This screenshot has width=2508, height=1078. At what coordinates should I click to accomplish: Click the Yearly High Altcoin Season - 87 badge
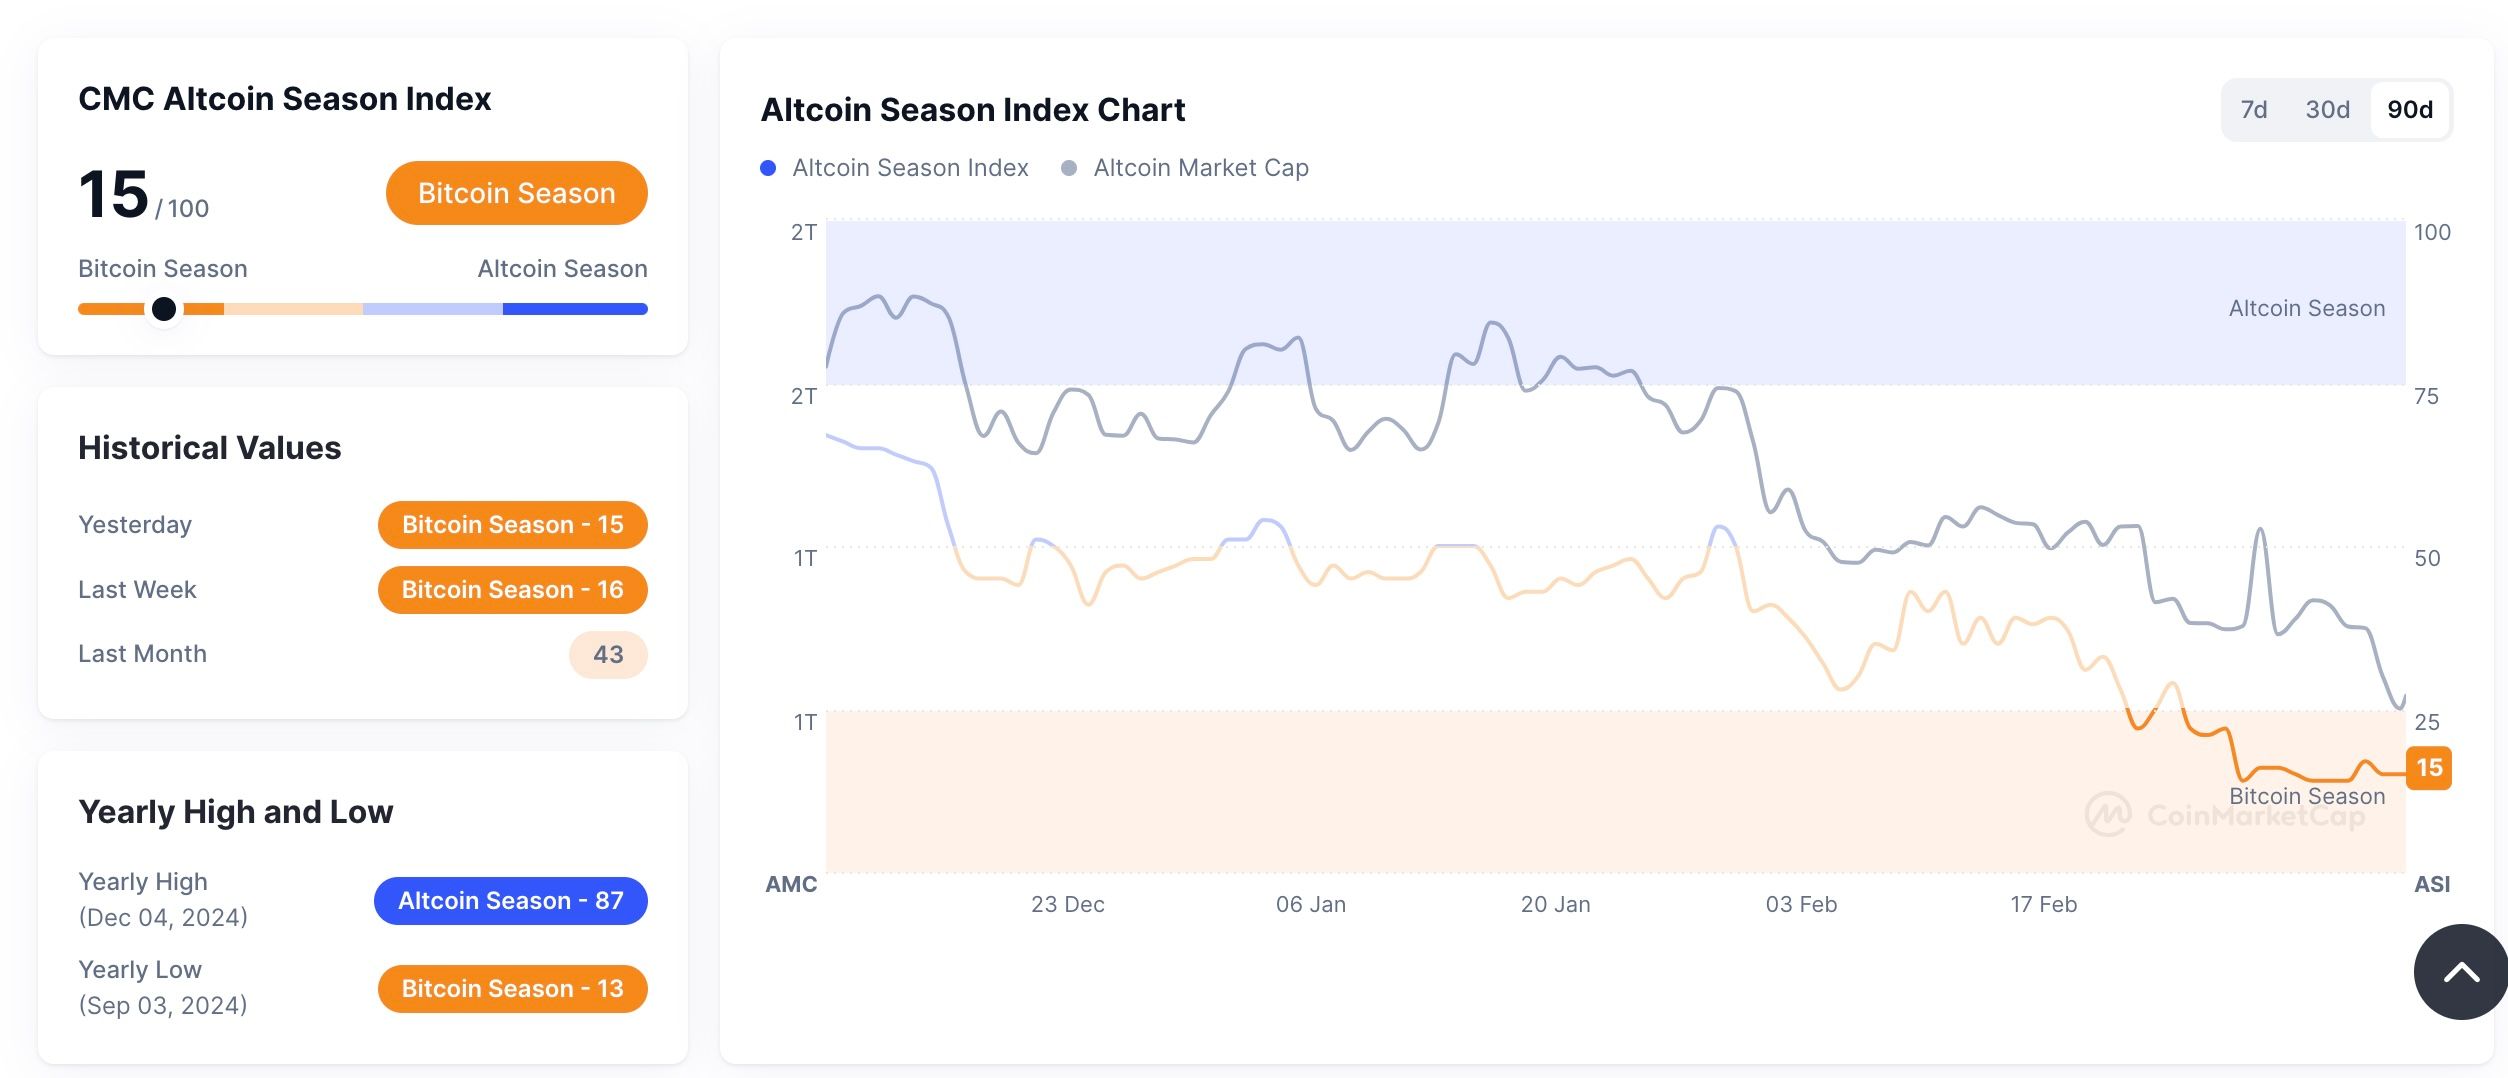(510, 901)
